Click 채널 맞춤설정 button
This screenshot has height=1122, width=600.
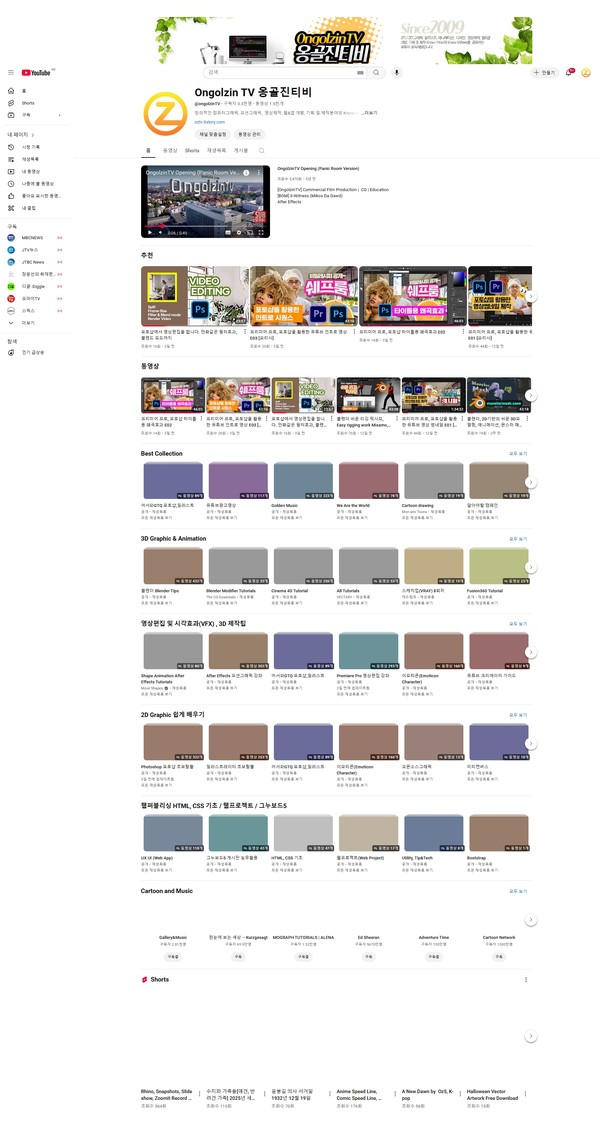(213, 134)
